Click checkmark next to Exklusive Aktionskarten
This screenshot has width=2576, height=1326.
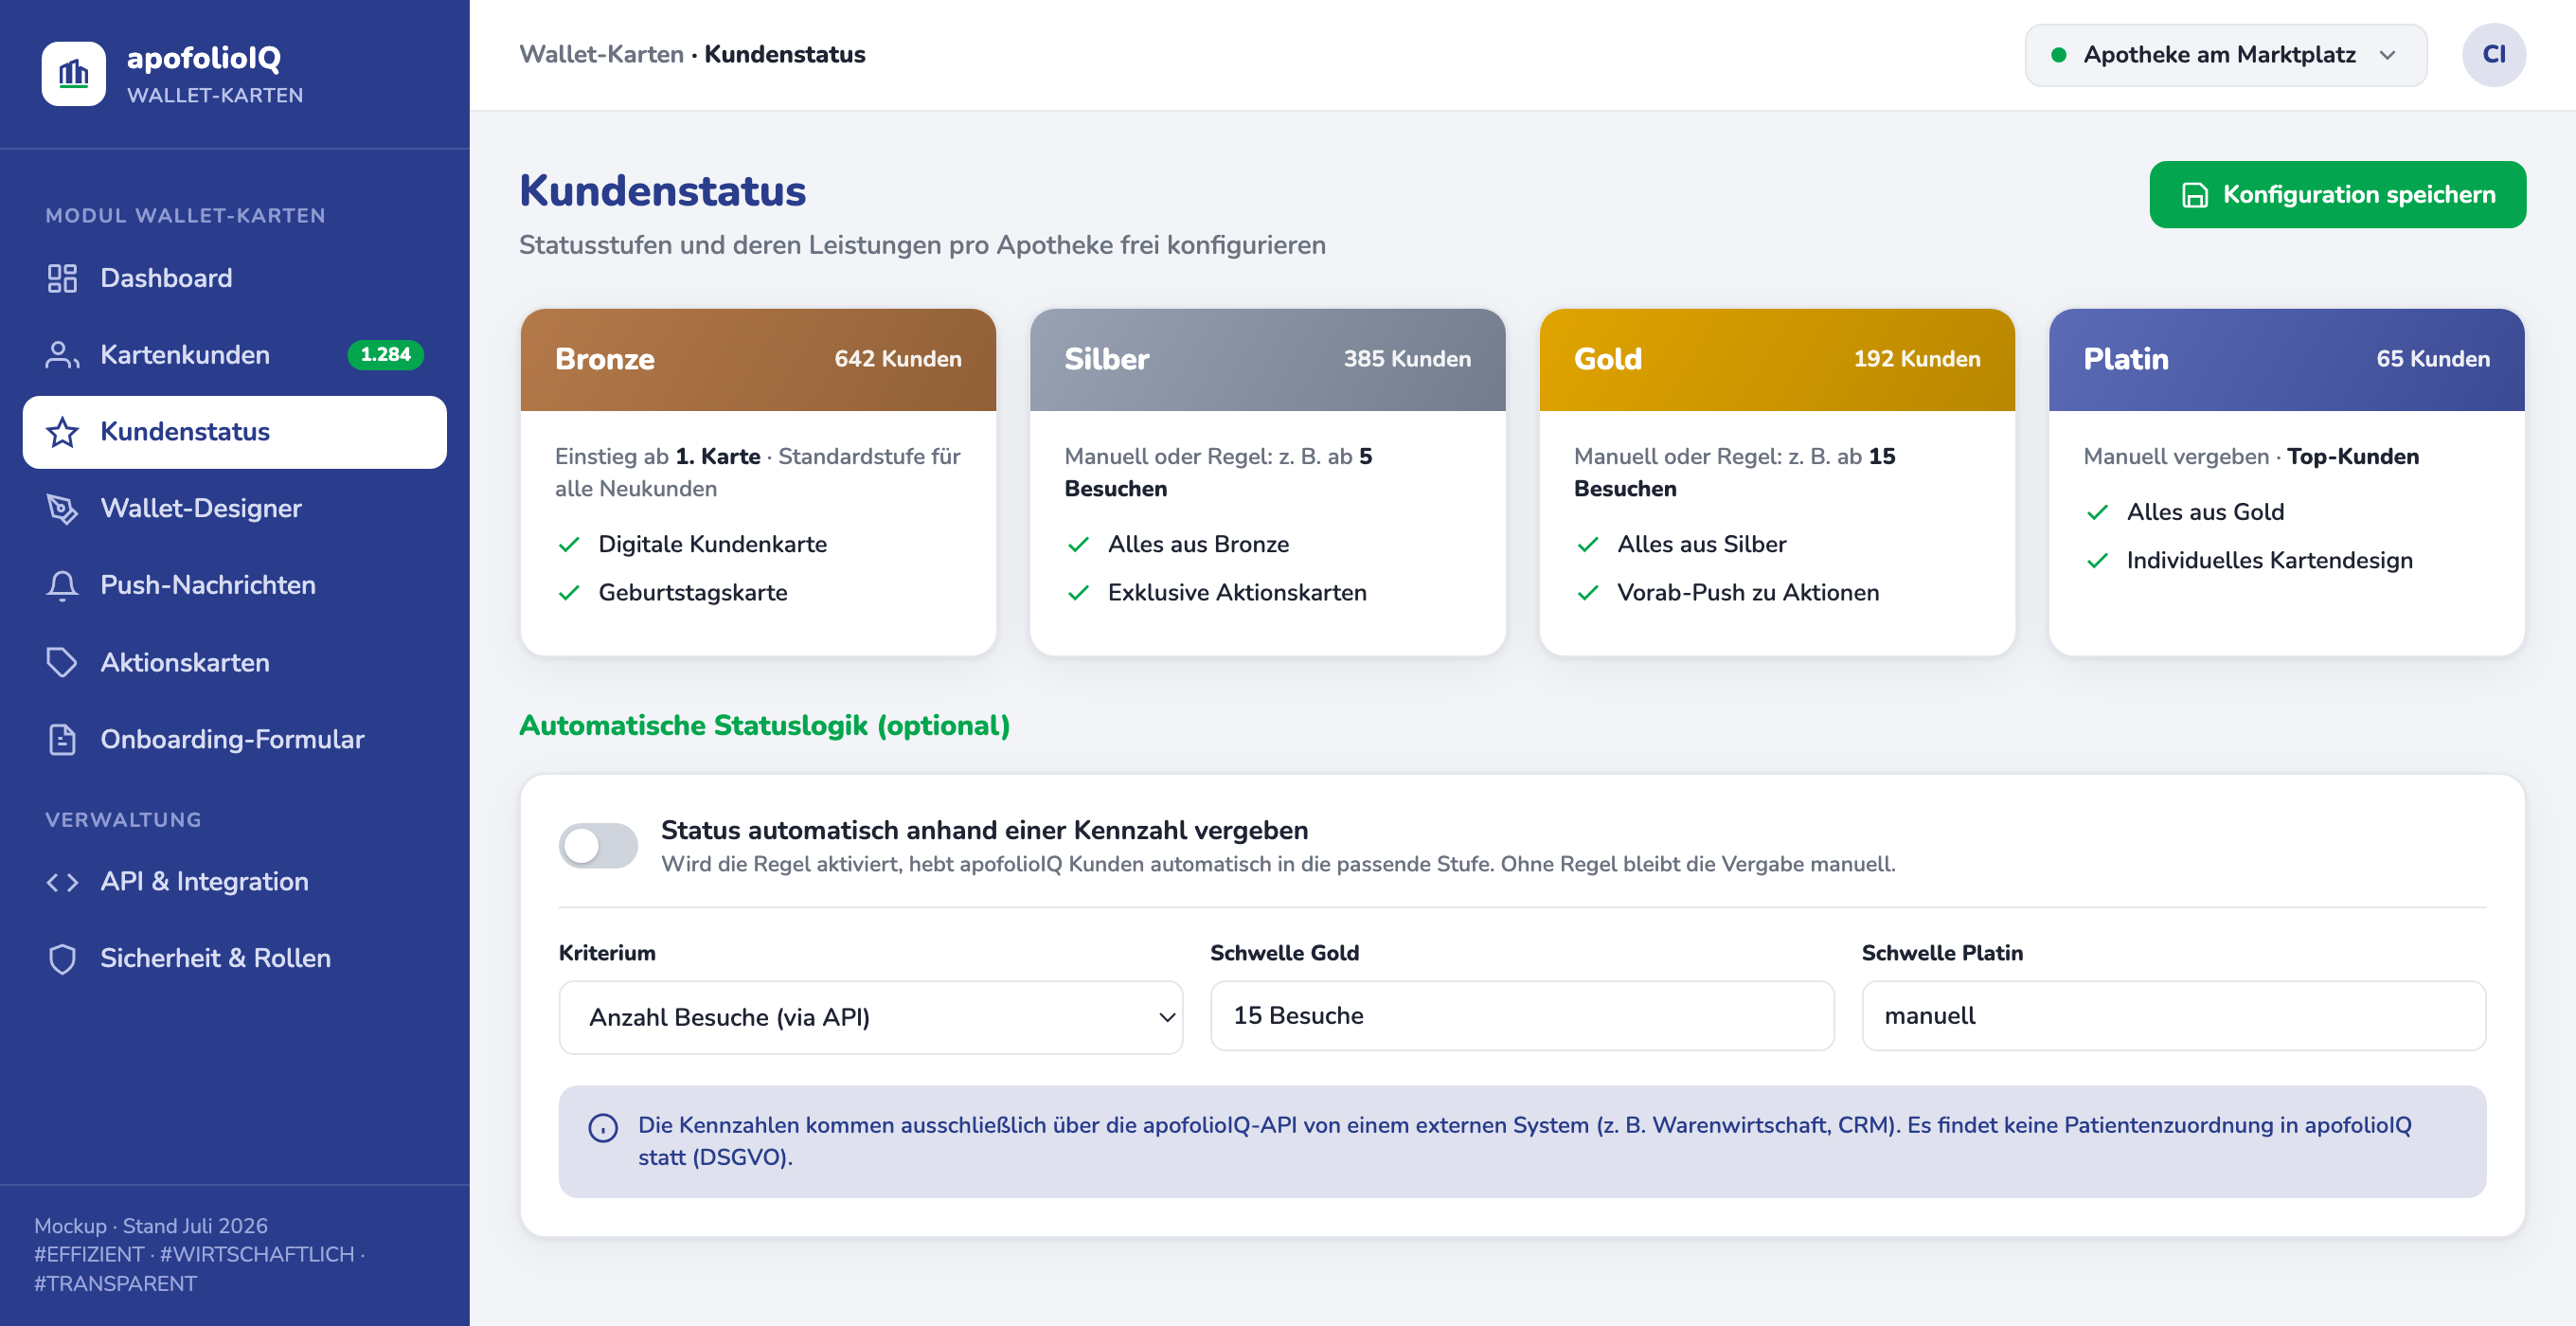point(1078,592)
